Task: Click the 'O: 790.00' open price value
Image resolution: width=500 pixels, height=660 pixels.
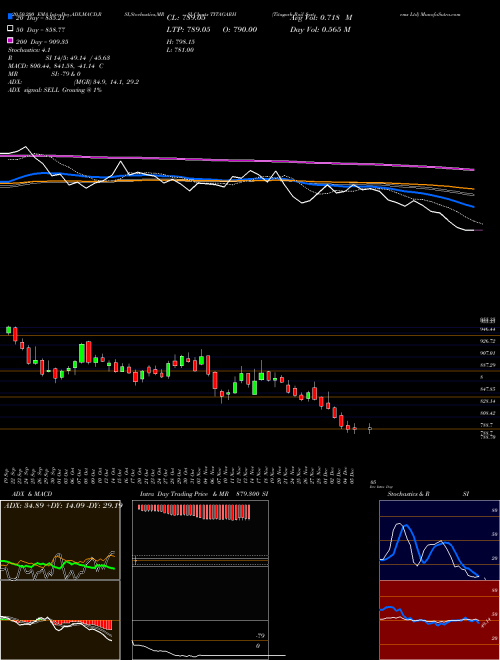Action: tap(241, 29)
